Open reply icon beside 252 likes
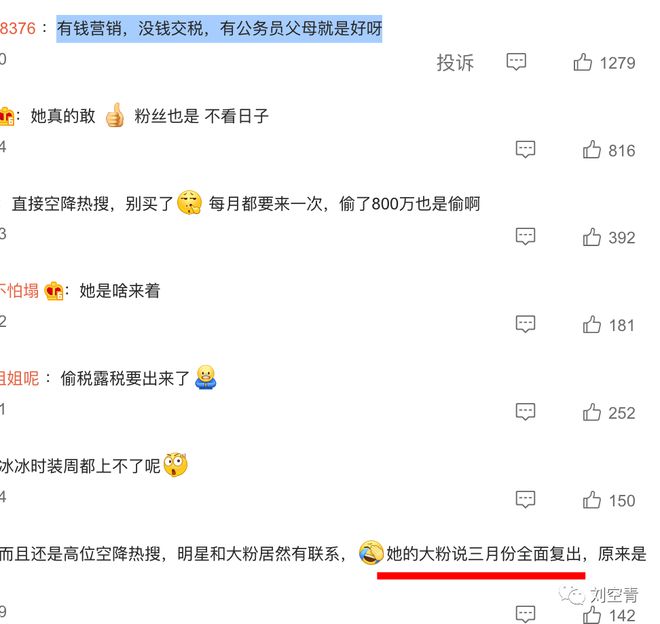Viewport: 660px width, 624px height. click(x=525, y=412)
